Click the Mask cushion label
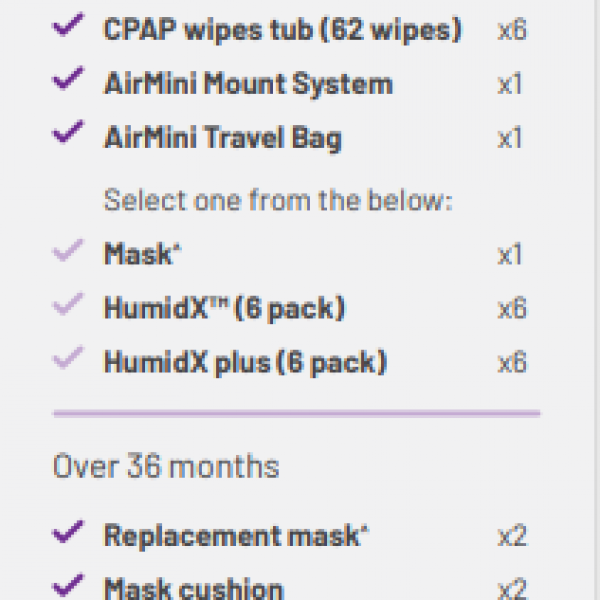 tap(194, 589)
